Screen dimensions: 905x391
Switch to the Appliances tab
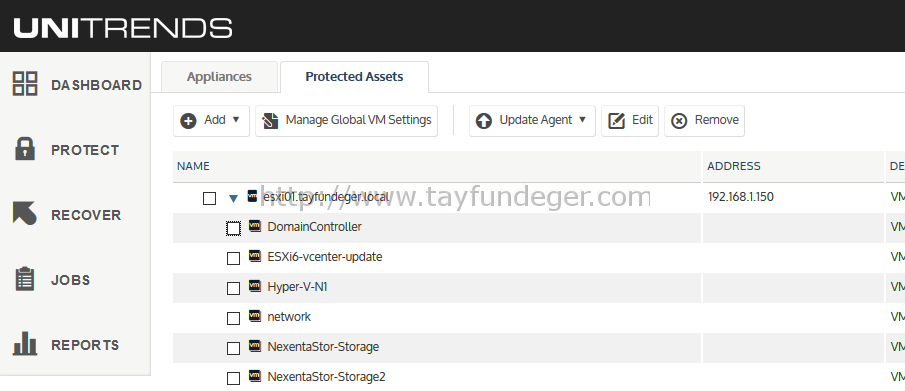click(219, 77)
